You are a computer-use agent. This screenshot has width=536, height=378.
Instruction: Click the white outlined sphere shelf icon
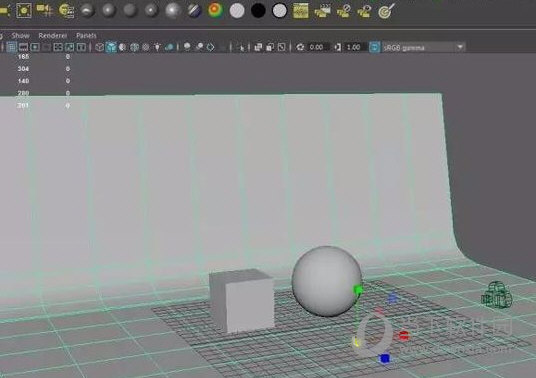(x=279, y=11)
